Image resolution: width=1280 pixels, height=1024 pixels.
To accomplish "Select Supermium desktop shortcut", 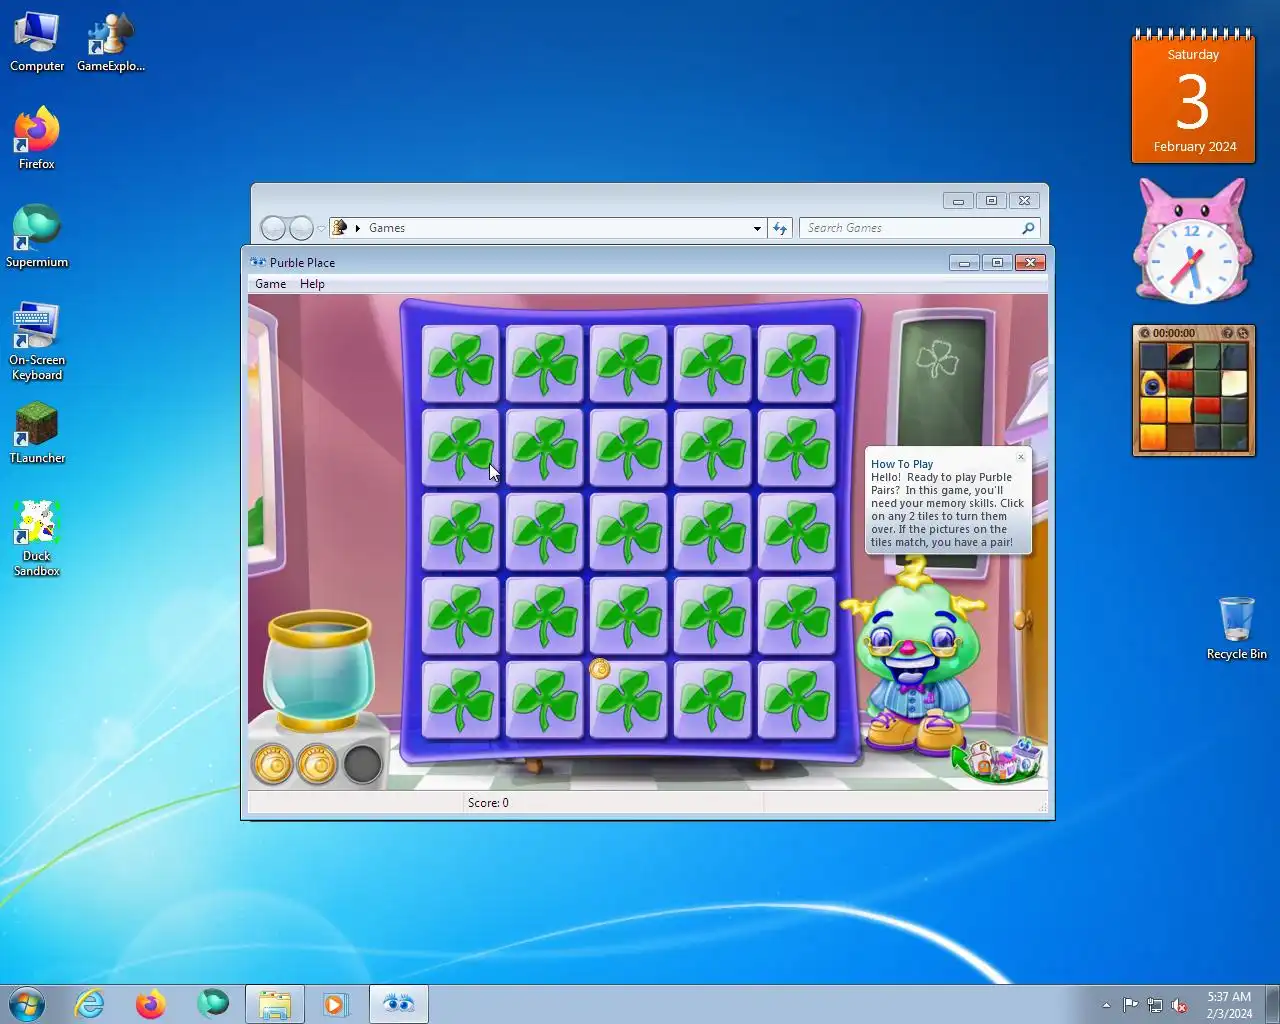I will click(x=37, y=236).
